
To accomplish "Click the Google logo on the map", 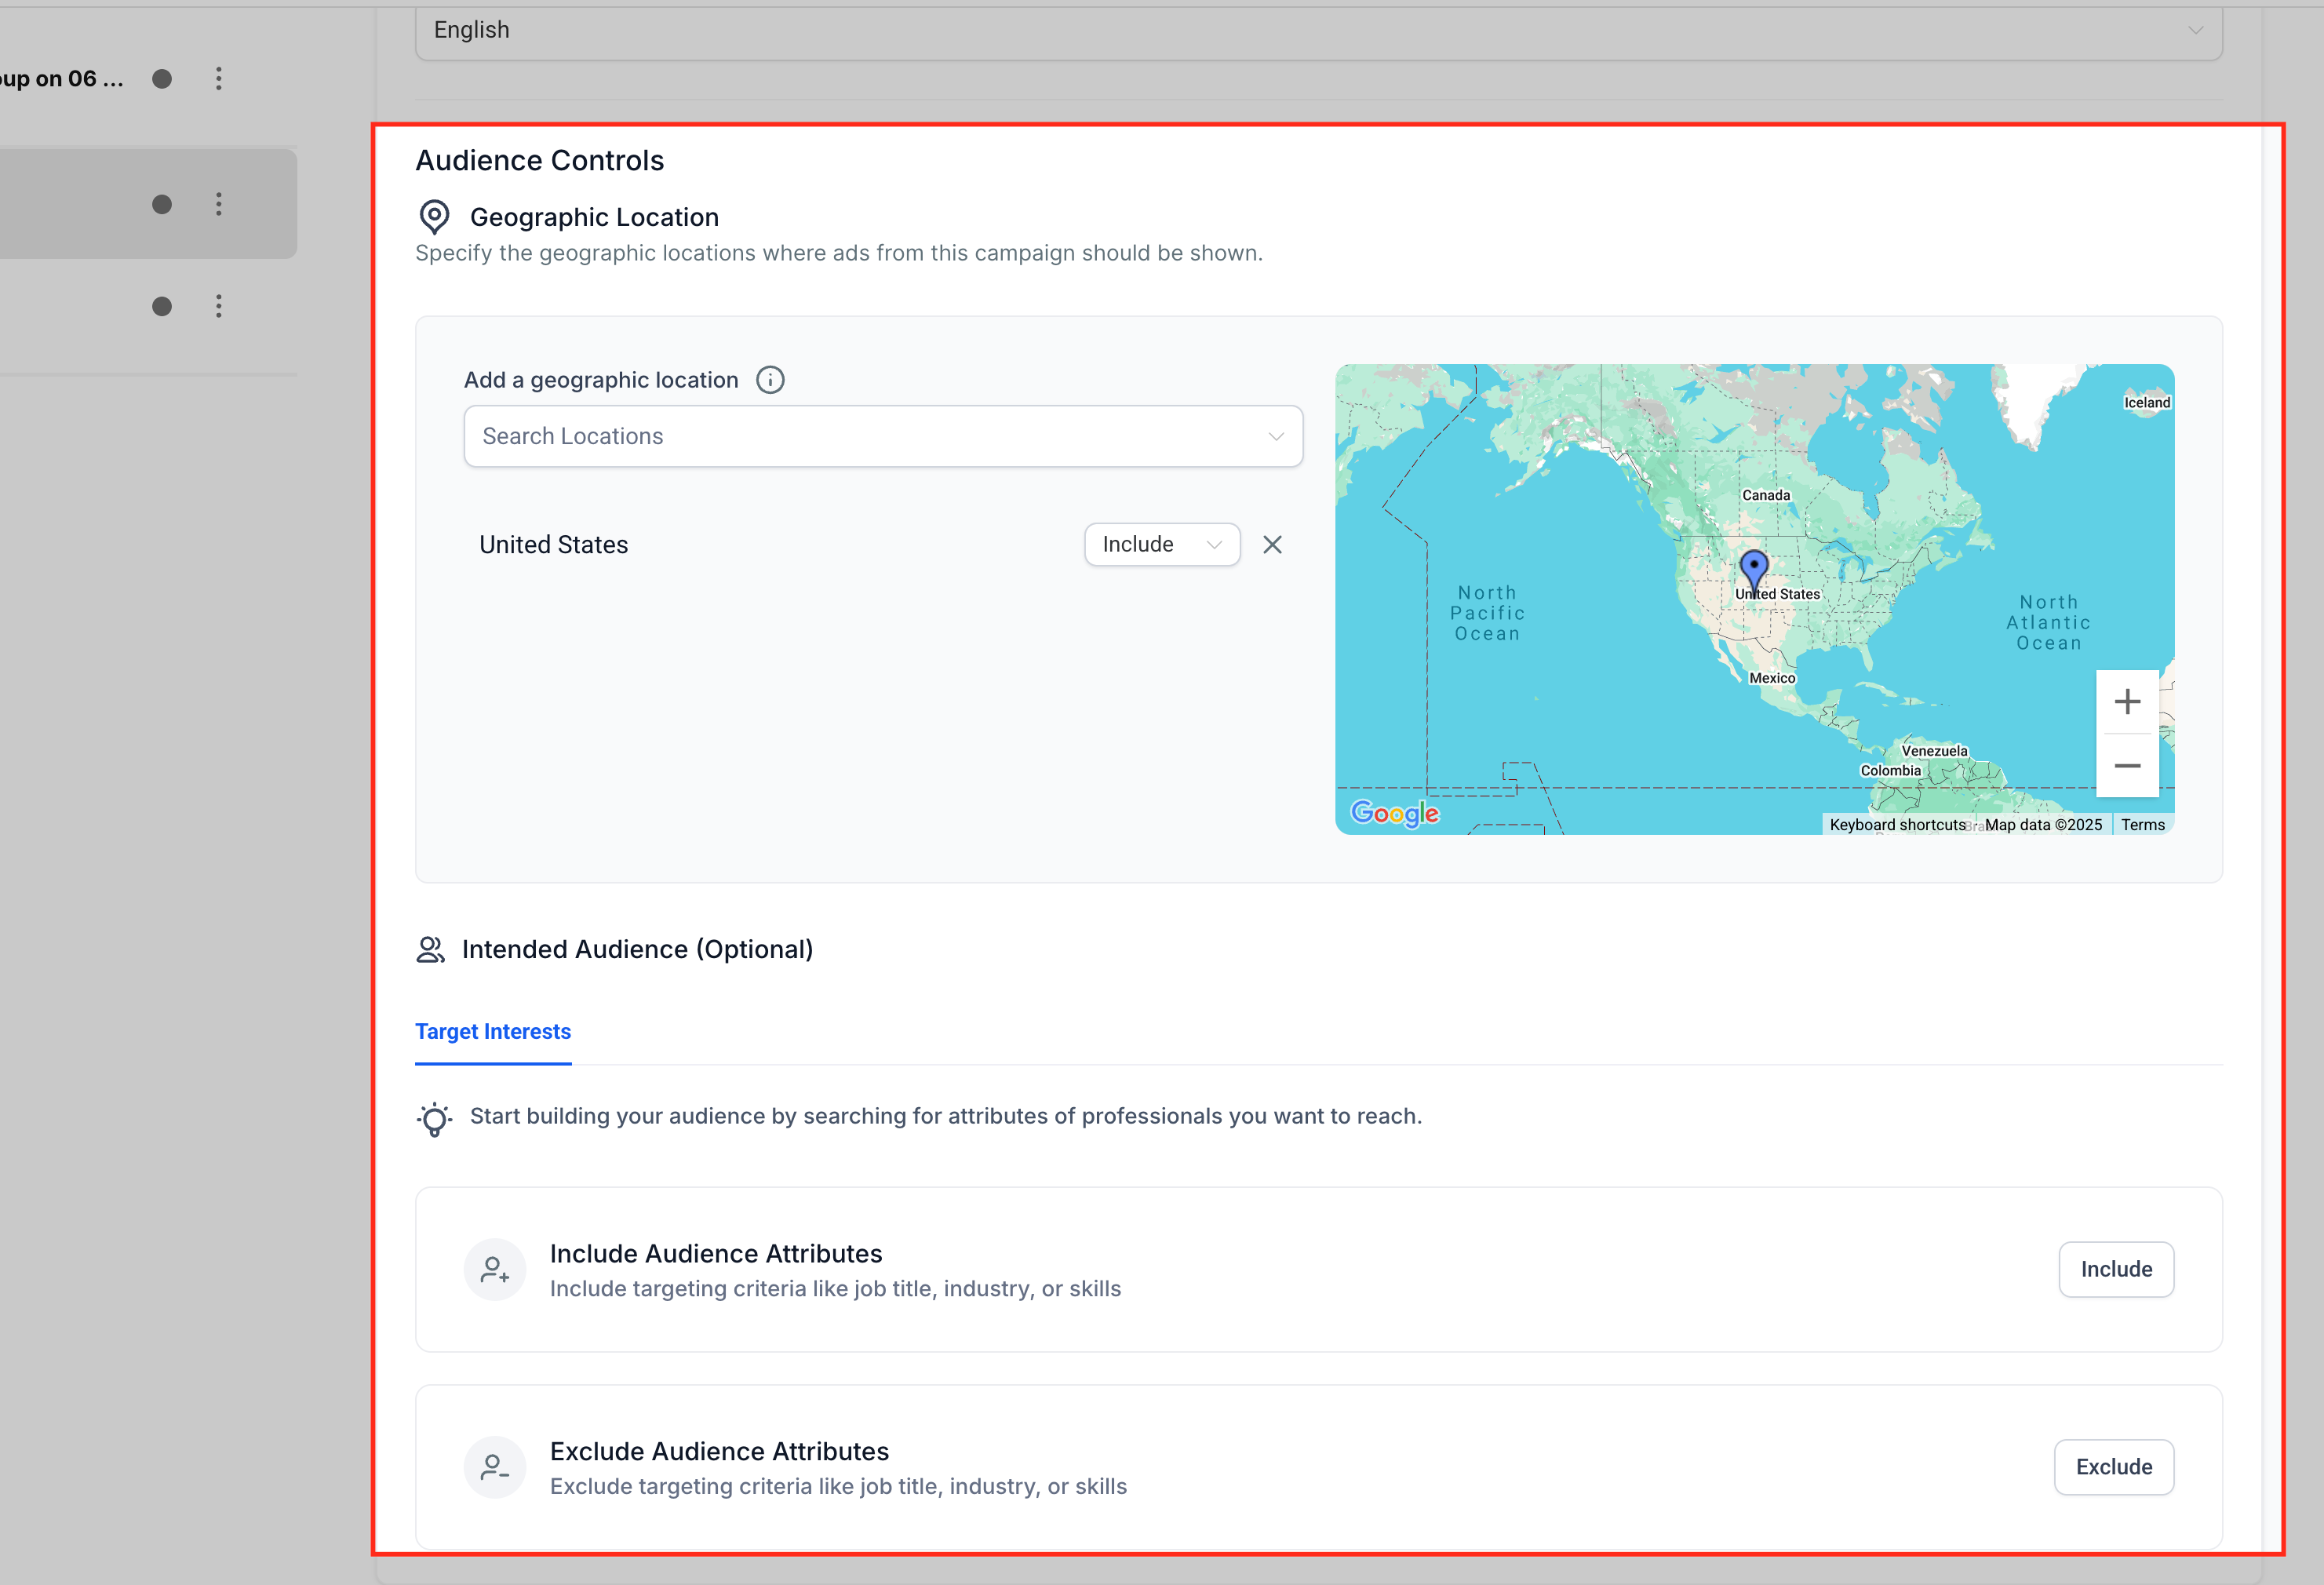I will click(x=1394, y=814).
